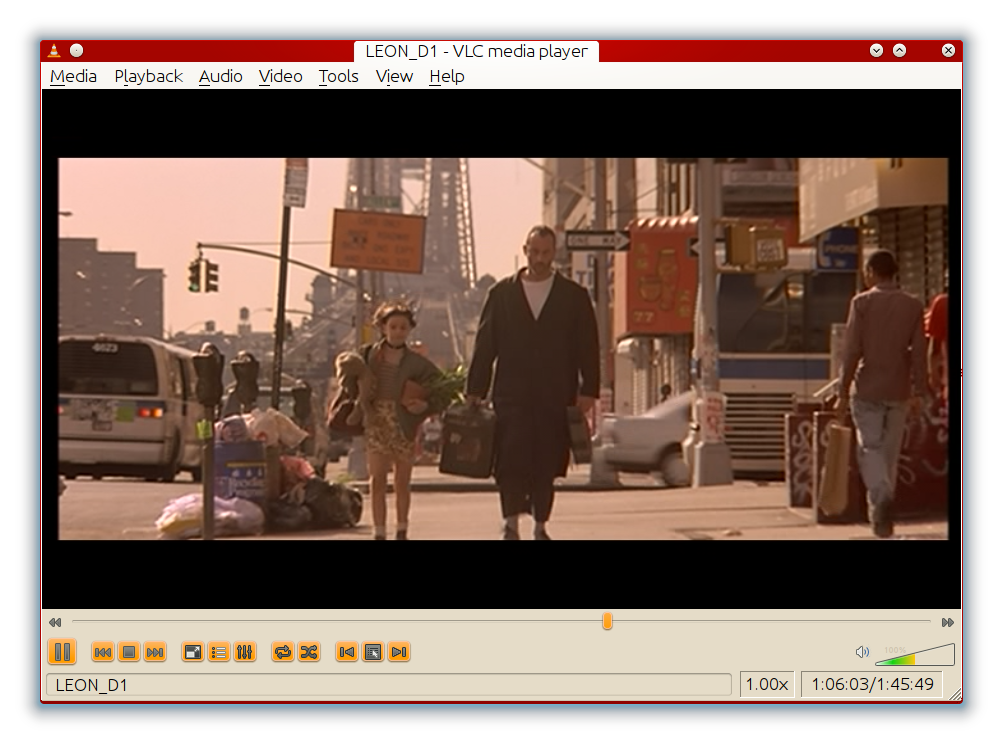Click the volume level slider

(915, 654)
